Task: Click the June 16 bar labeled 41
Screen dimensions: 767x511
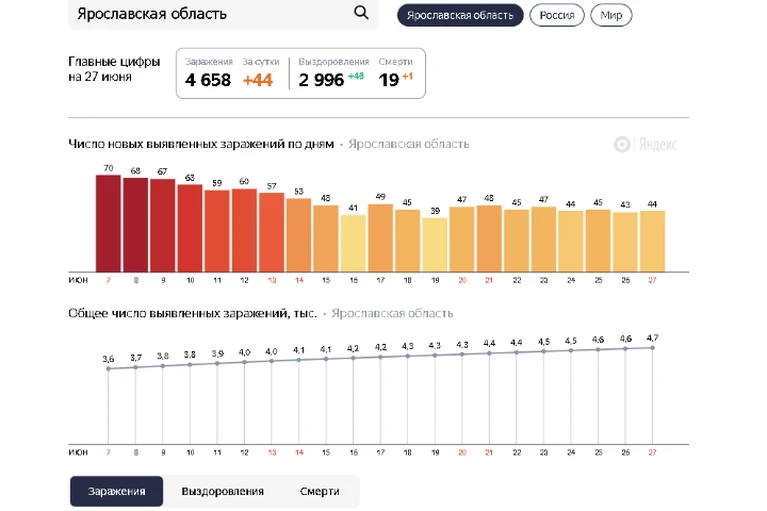Action: pyautogui.click(x=353, y=244)
